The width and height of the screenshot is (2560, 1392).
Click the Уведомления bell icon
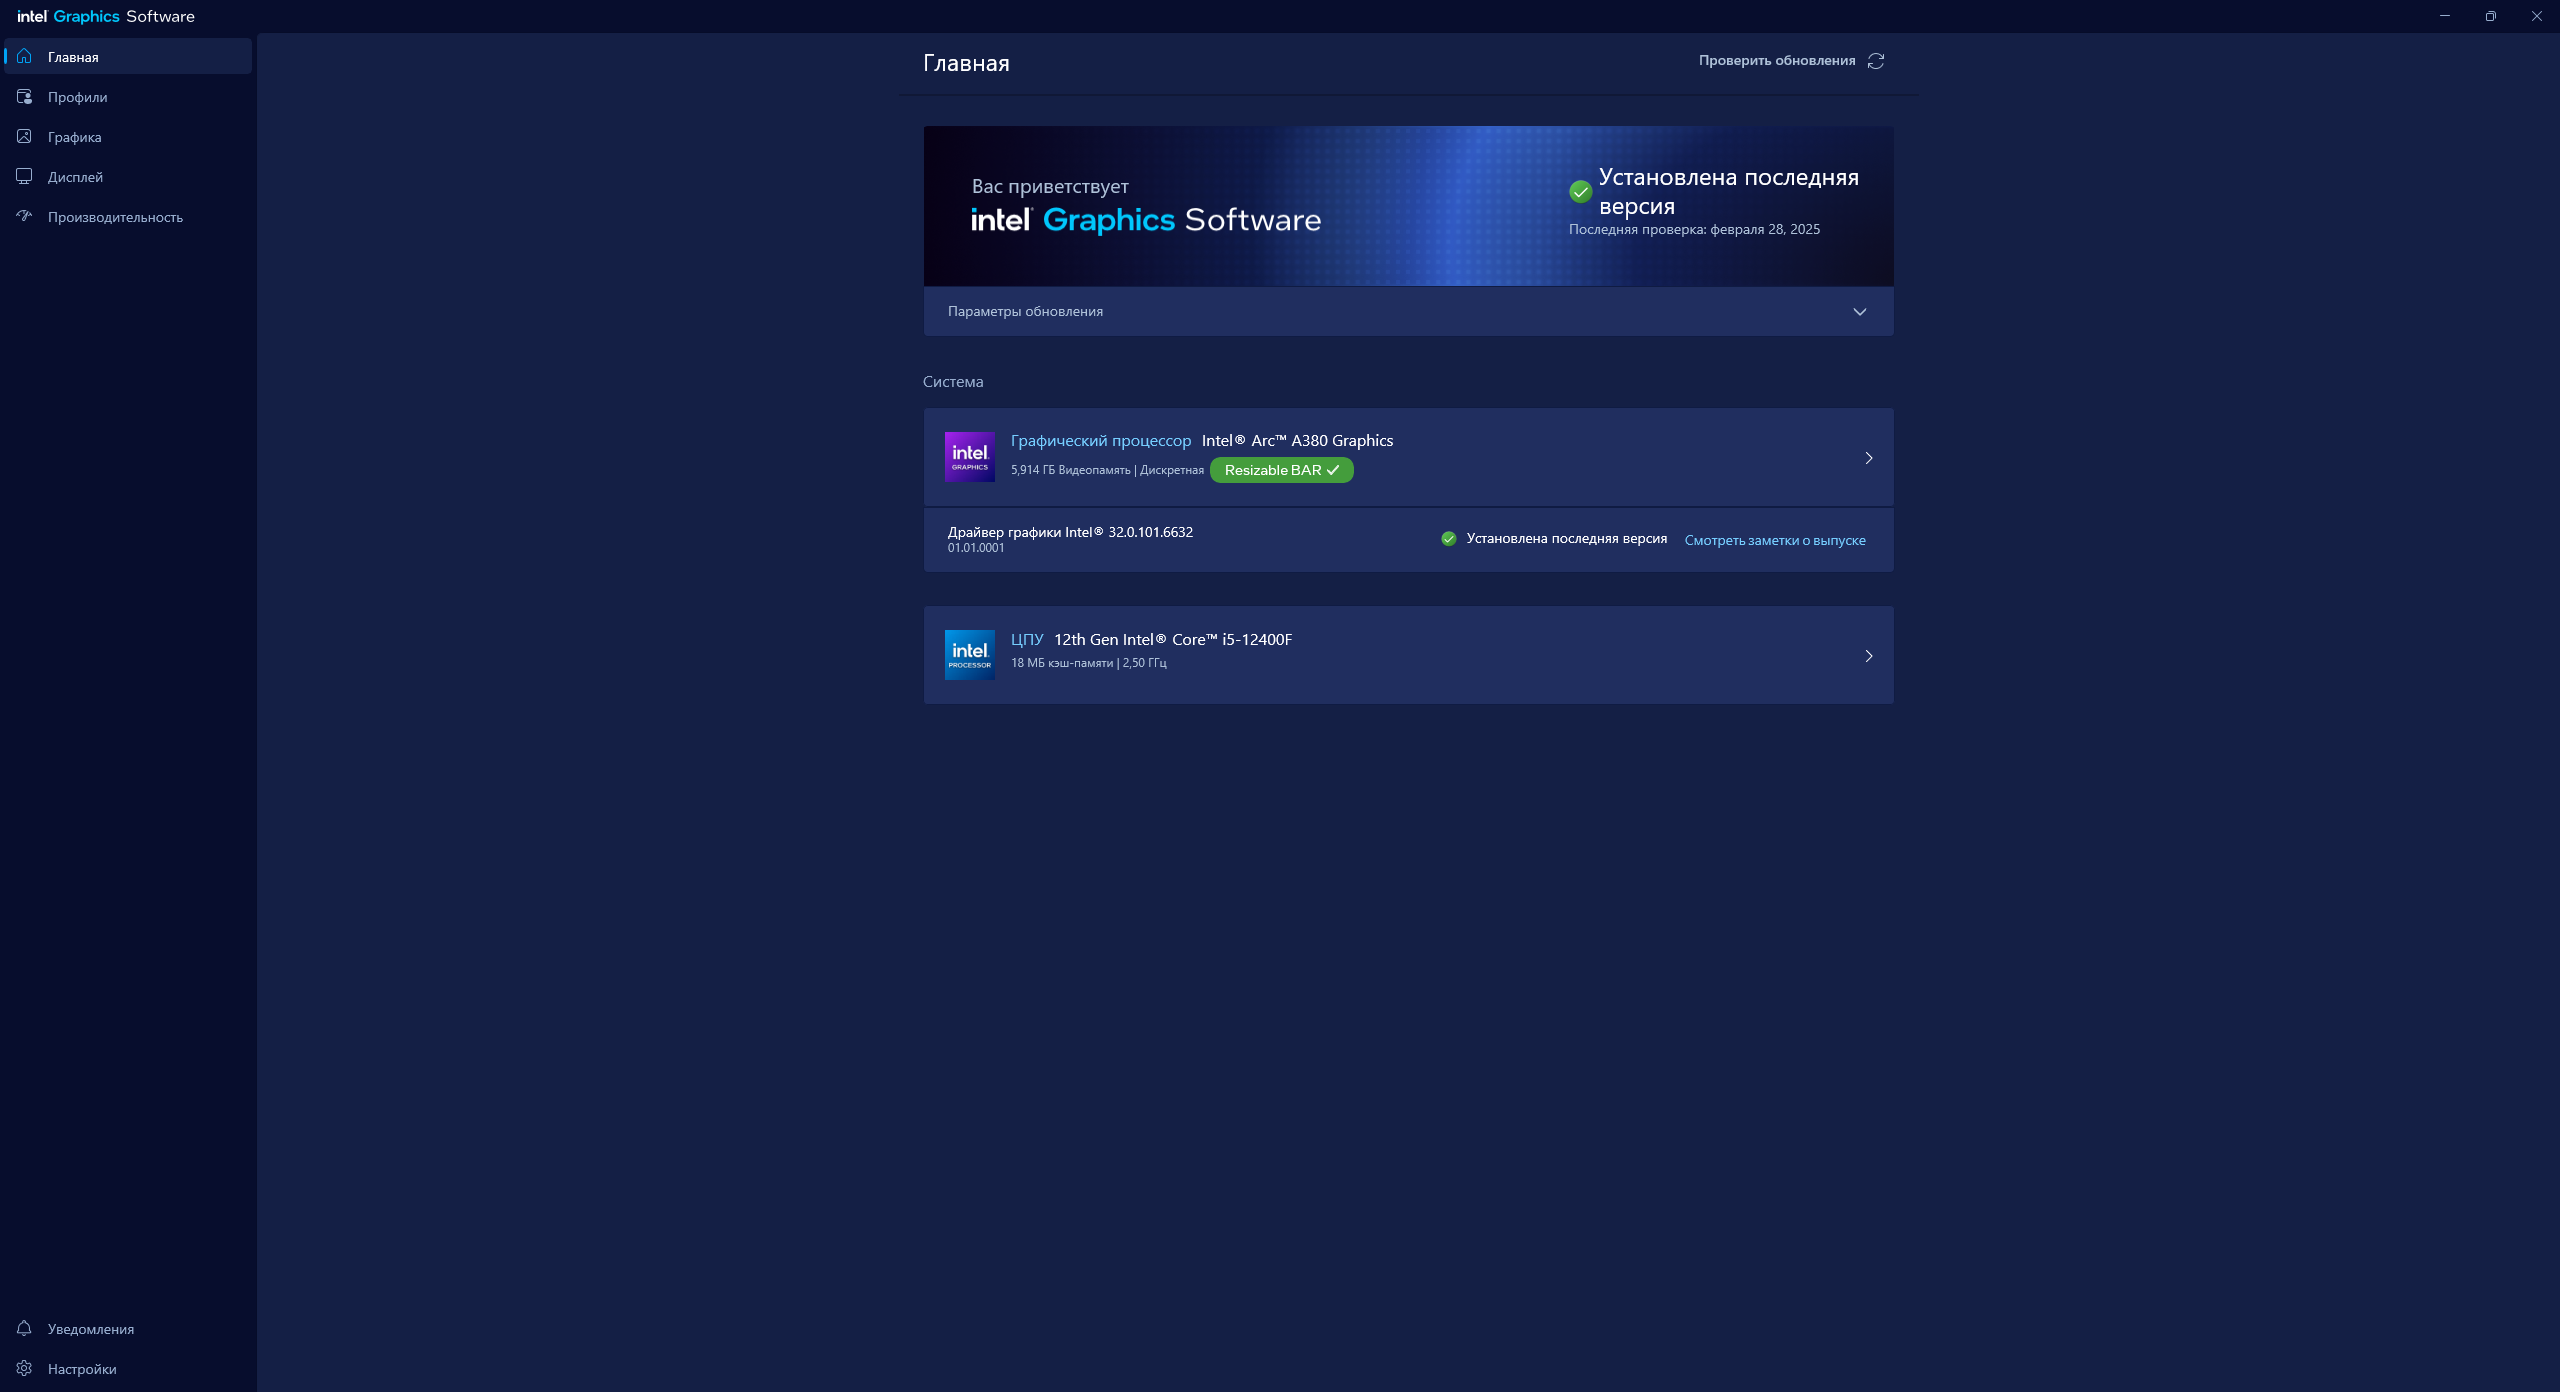pyautogui.click(x=24, y=1328)
